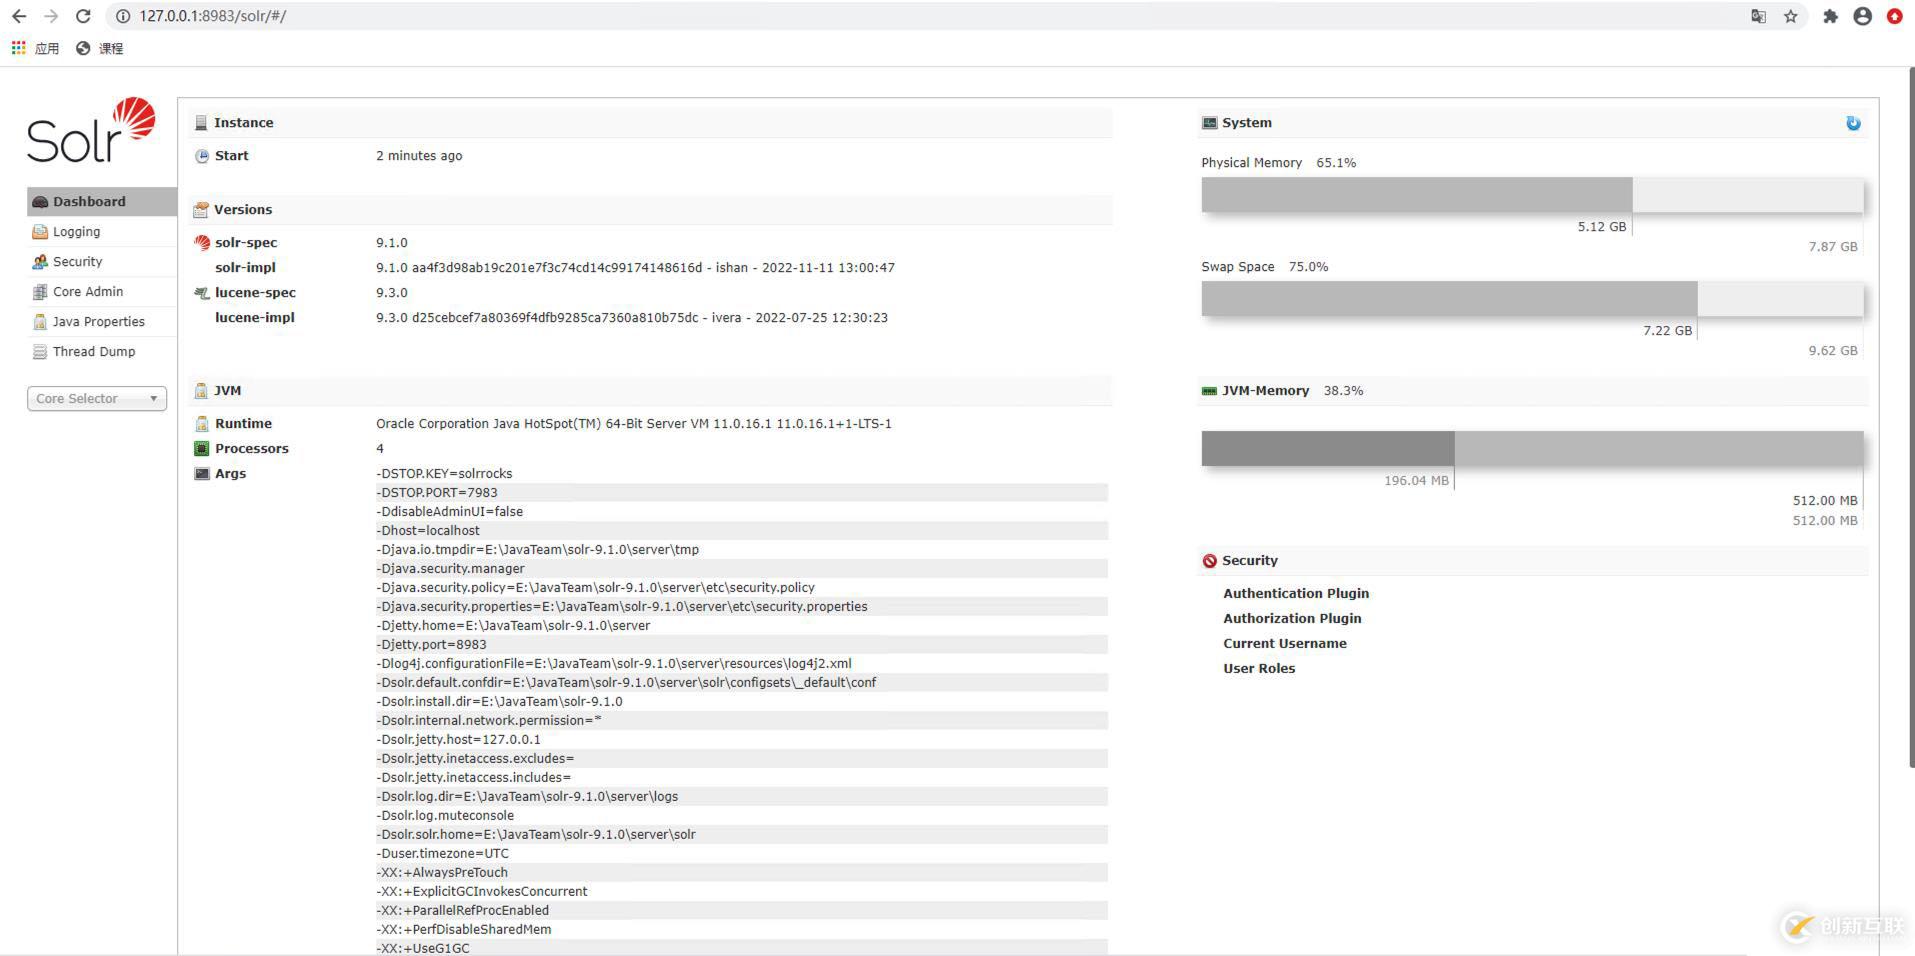The width and height of the screenshot is (1915, 956).
Task: Click the JVM section header icon
Action: [x=201, y=391]
